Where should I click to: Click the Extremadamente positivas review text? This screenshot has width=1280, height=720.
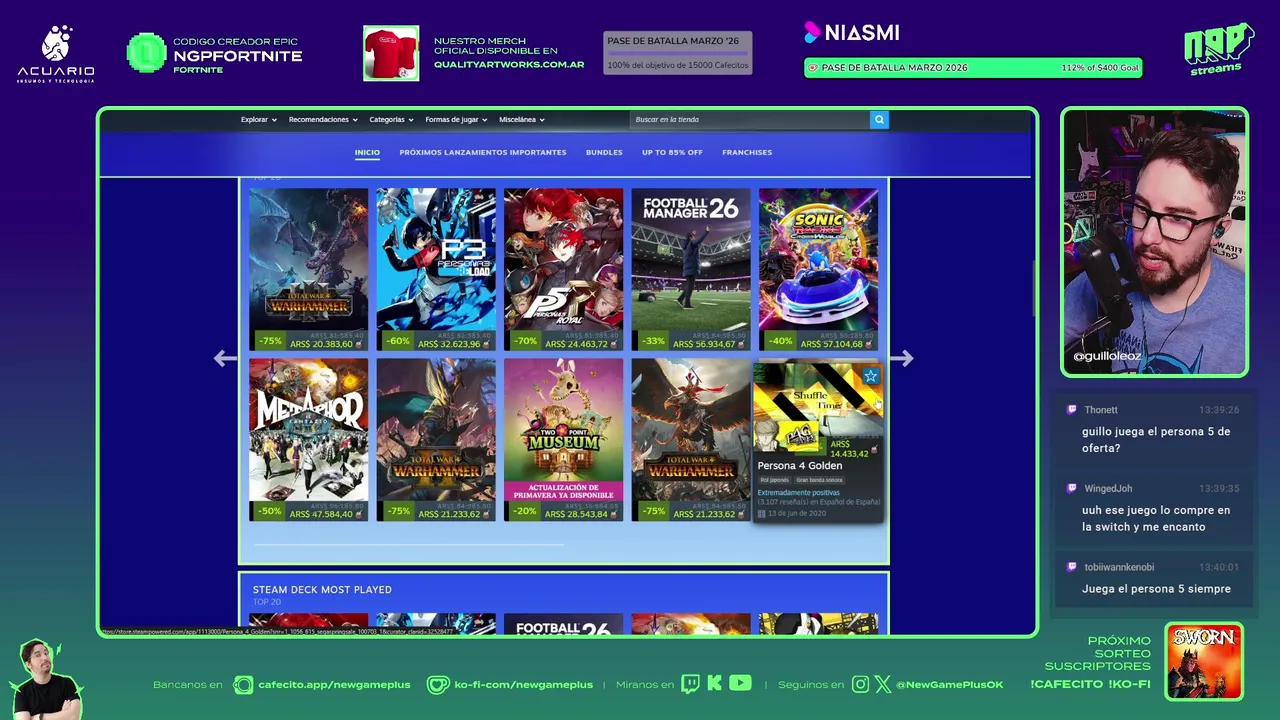pos(798,493)
